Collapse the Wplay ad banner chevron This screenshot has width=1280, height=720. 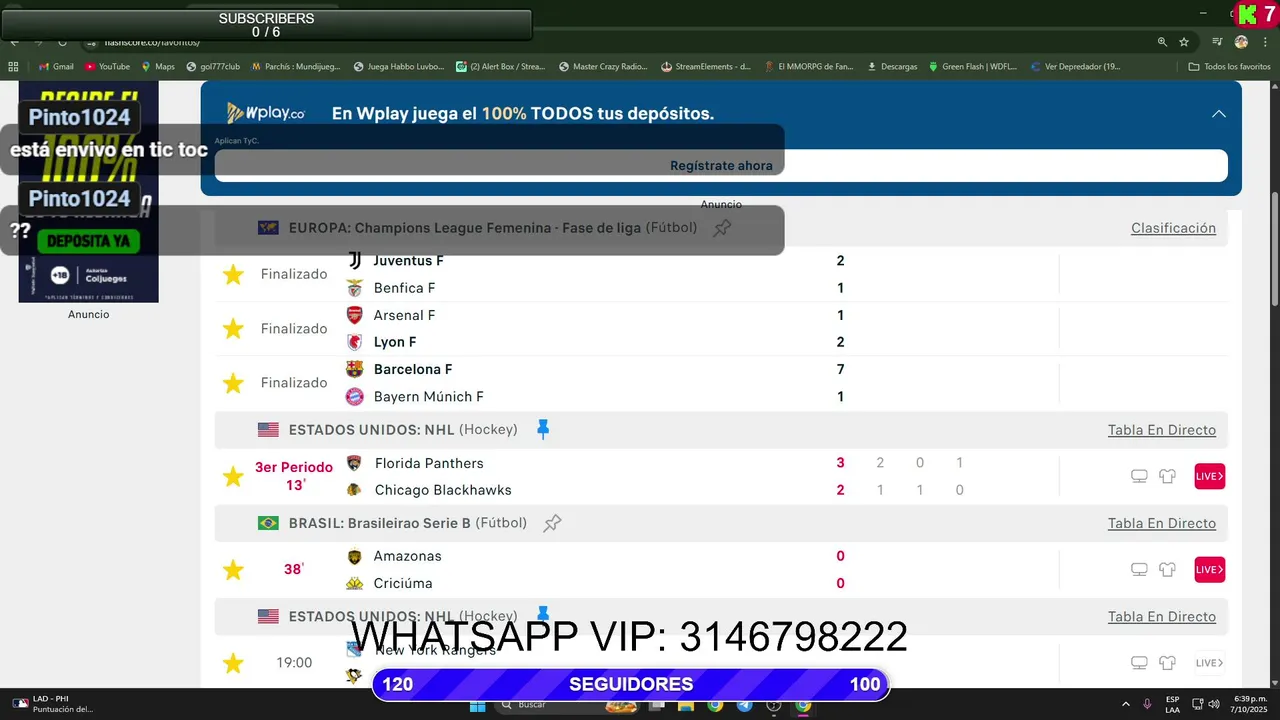(x=1218, y=114)
